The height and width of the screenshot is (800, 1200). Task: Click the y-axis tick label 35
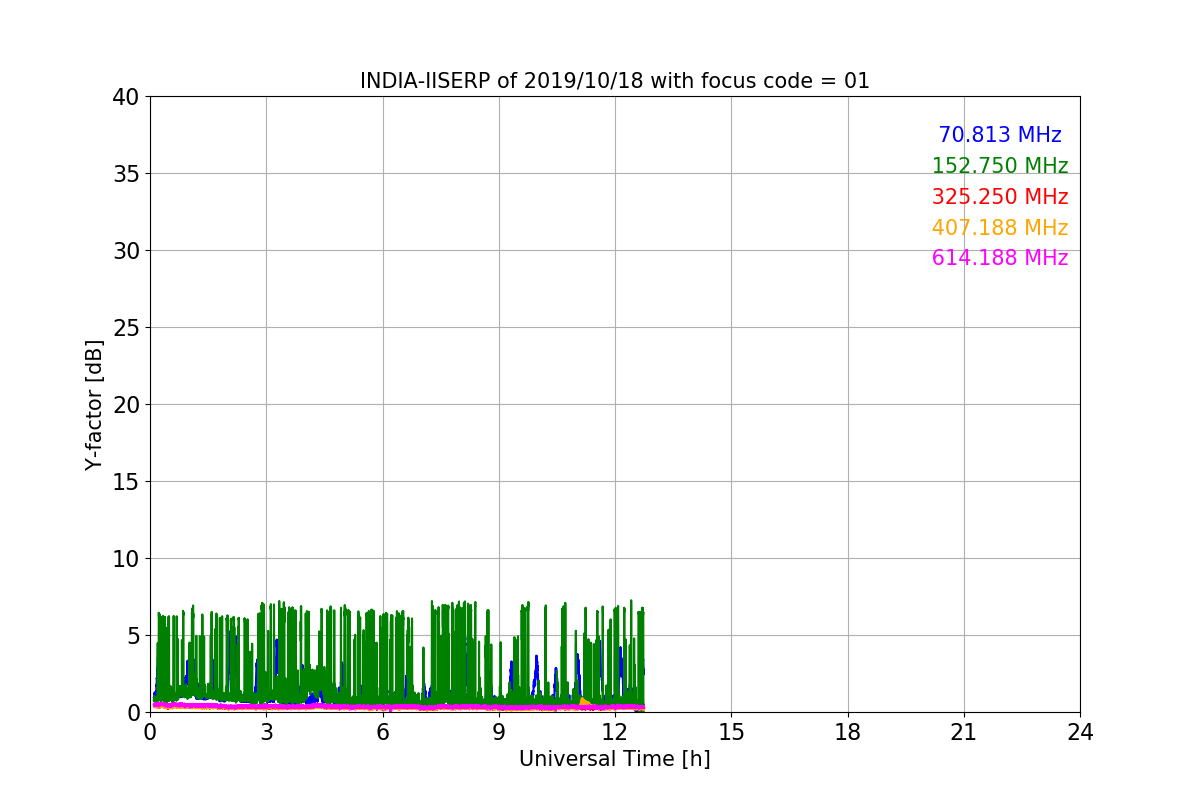click(125, 174)
